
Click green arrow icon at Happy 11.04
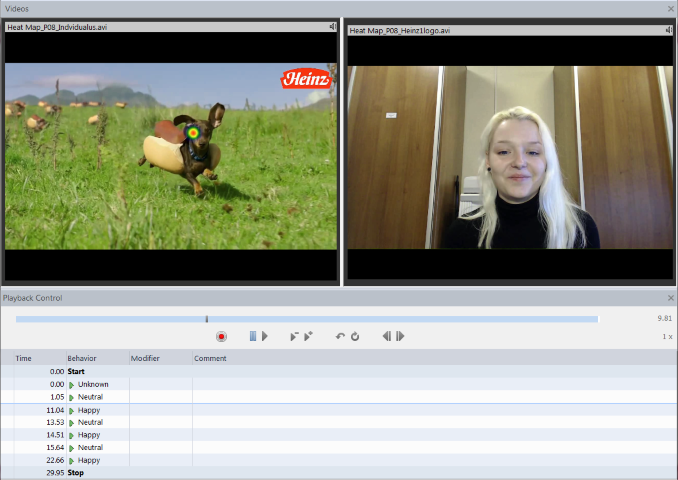[71, 410]
